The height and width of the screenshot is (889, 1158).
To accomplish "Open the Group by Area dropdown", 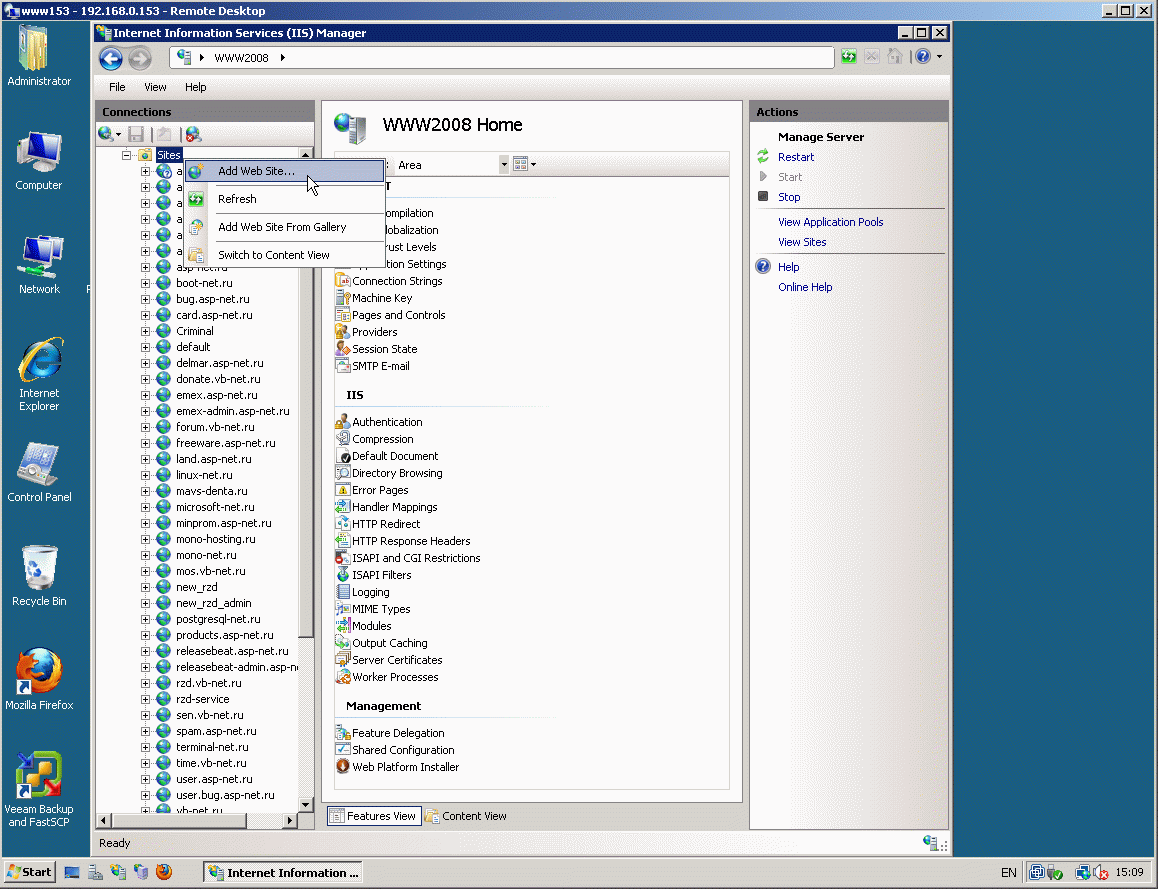I will [x=504, y=165].
